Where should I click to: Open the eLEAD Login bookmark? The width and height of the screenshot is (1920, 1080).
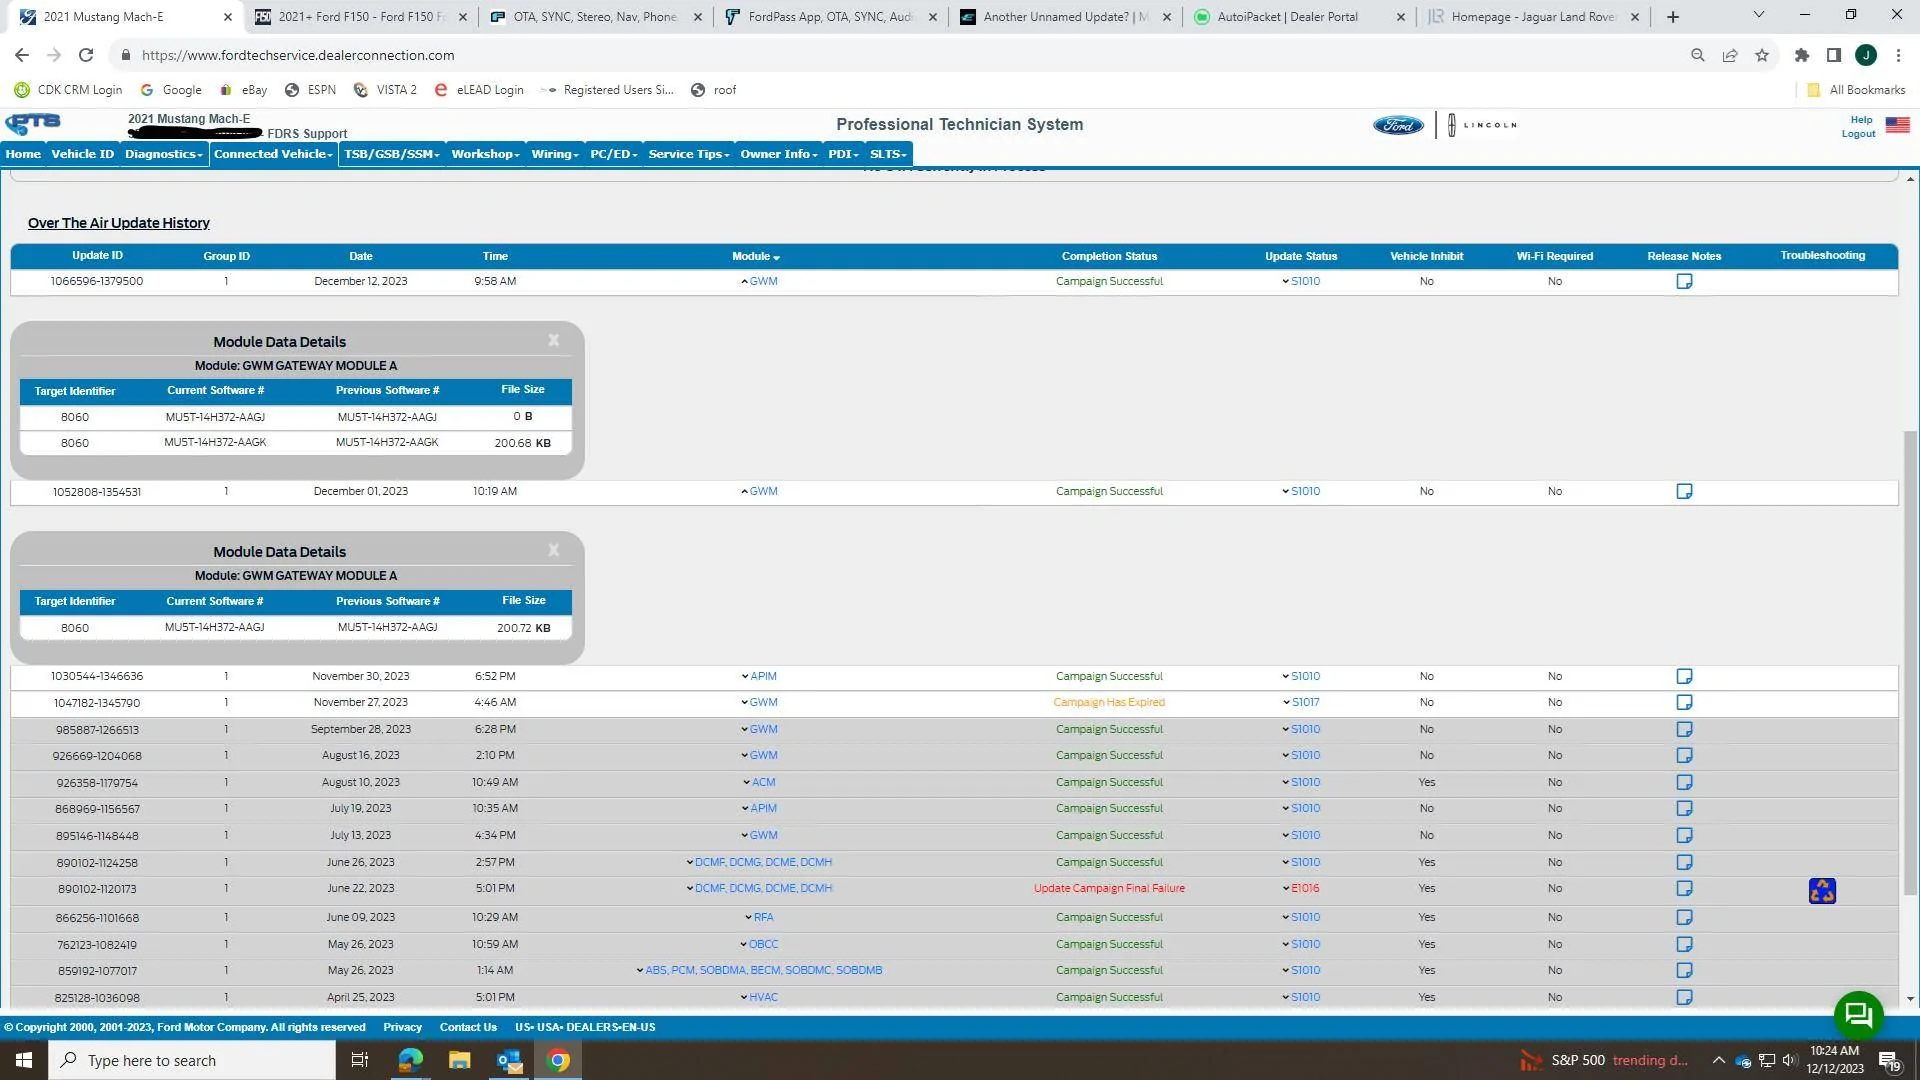coord(479,90)
